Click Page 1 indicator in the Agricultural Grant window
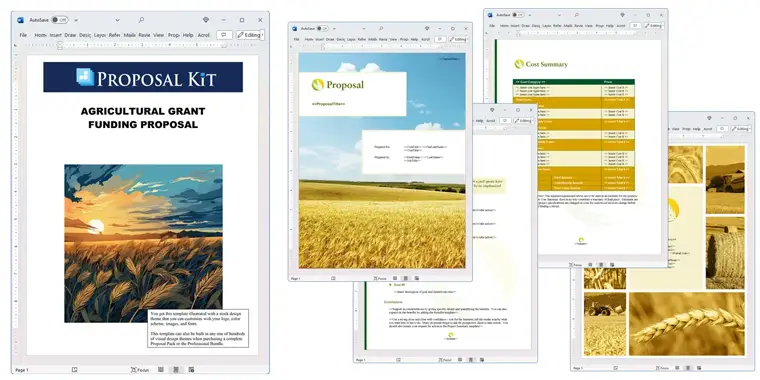The height and width of the screenshot is (380, 760). coord(22,370)
